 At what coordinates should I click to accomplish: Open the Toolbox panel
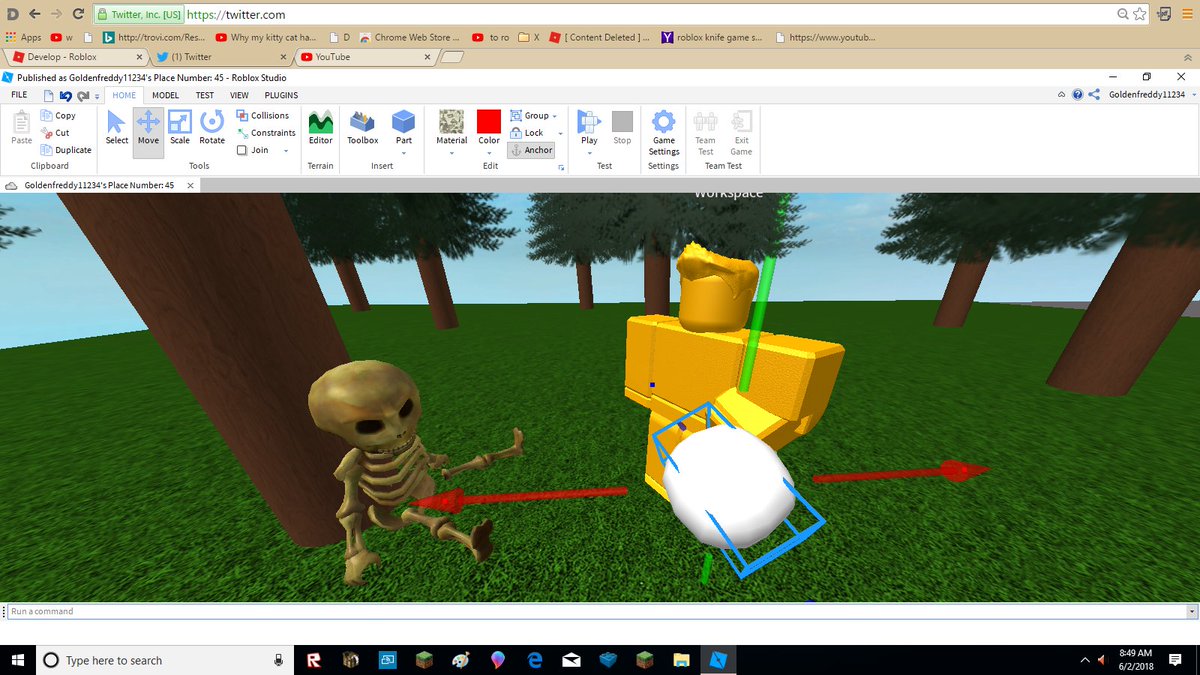[362, 128]
